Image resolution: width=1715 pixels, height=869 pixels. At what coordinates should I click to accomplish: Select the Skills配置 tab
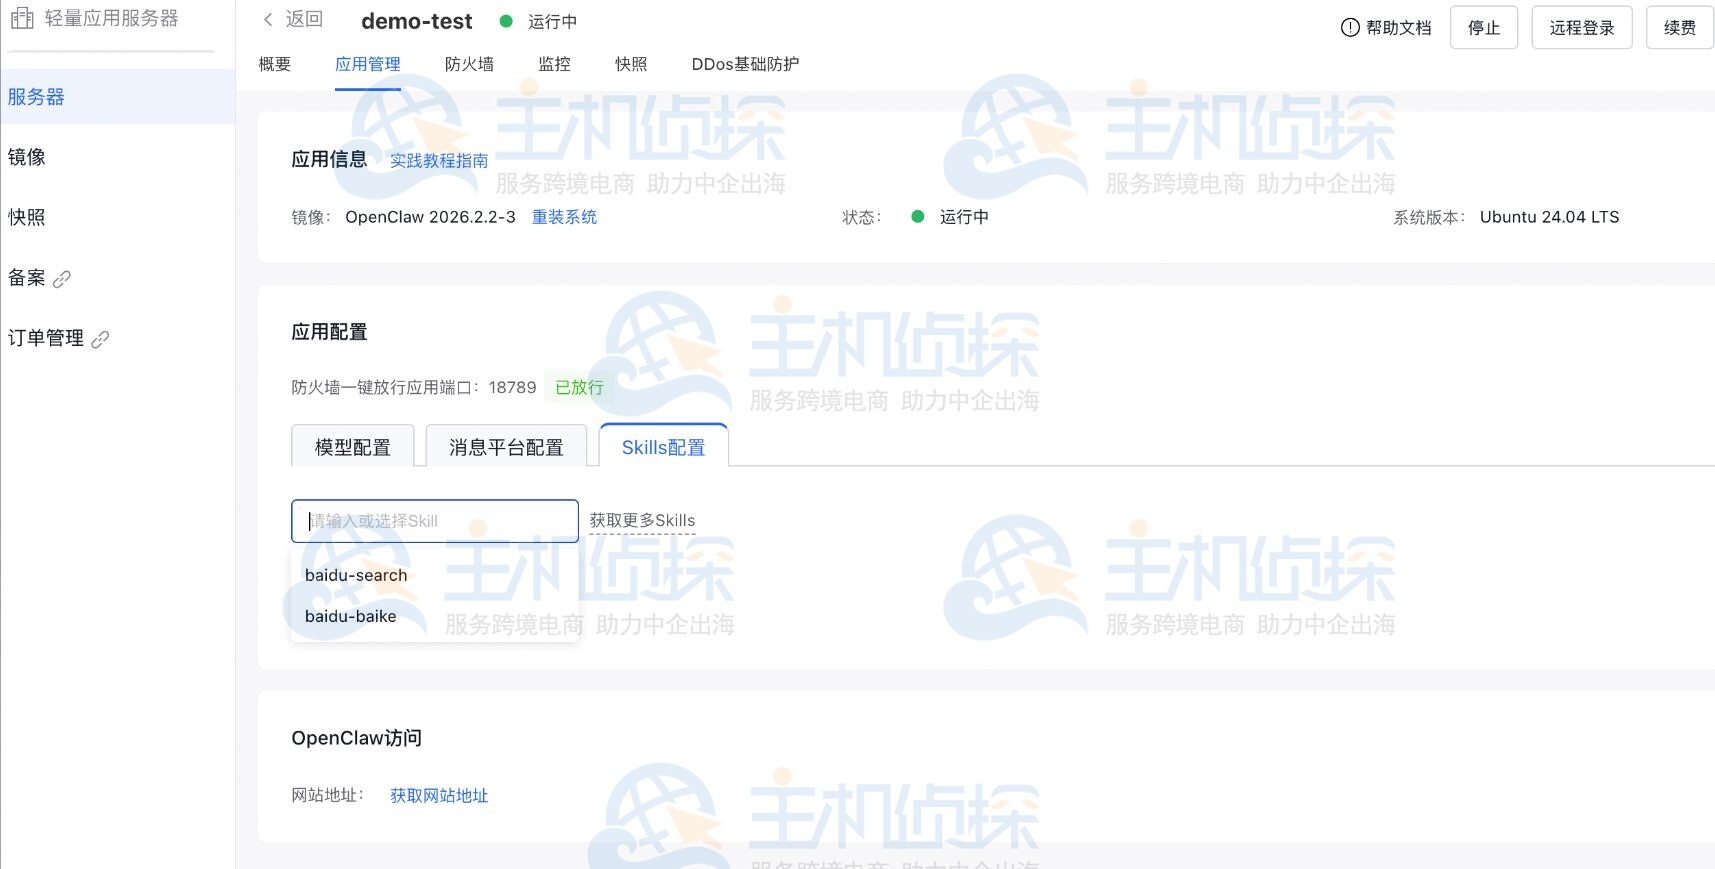pyautogui.click(x=664, y=446)
